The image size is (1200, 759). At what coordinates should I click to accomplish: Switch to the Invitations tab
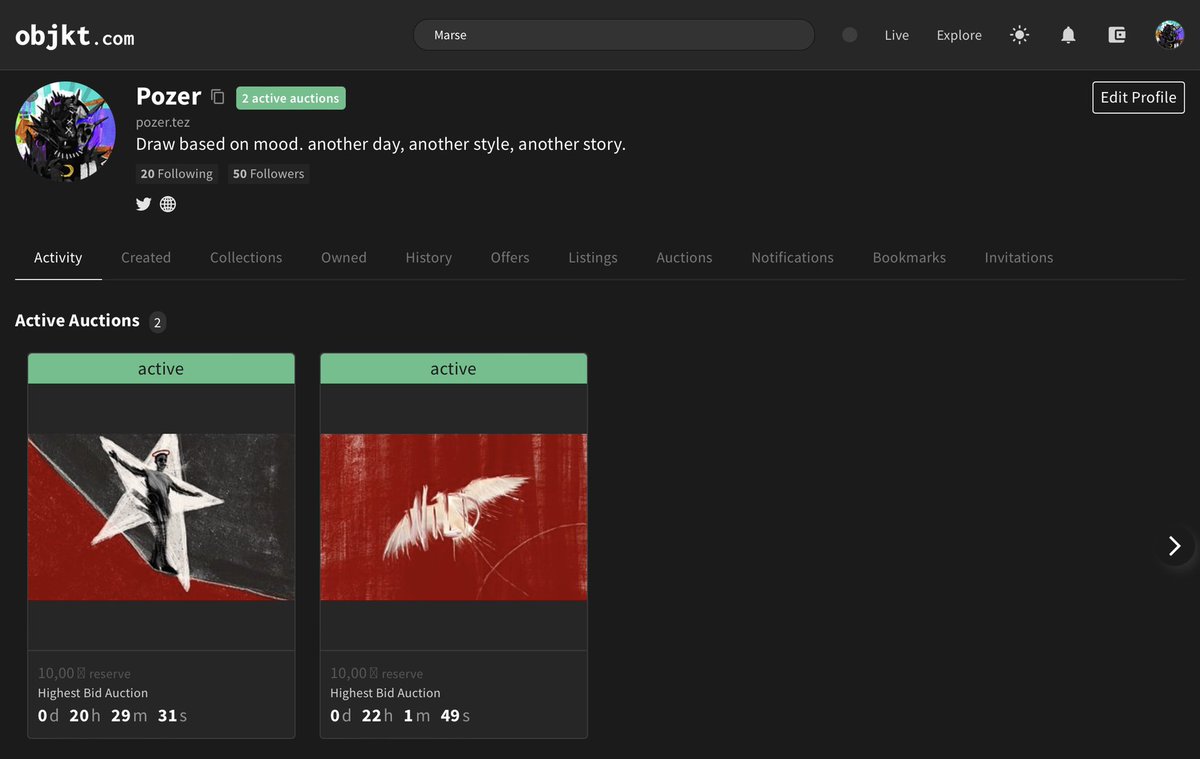tap(1019, 257)
